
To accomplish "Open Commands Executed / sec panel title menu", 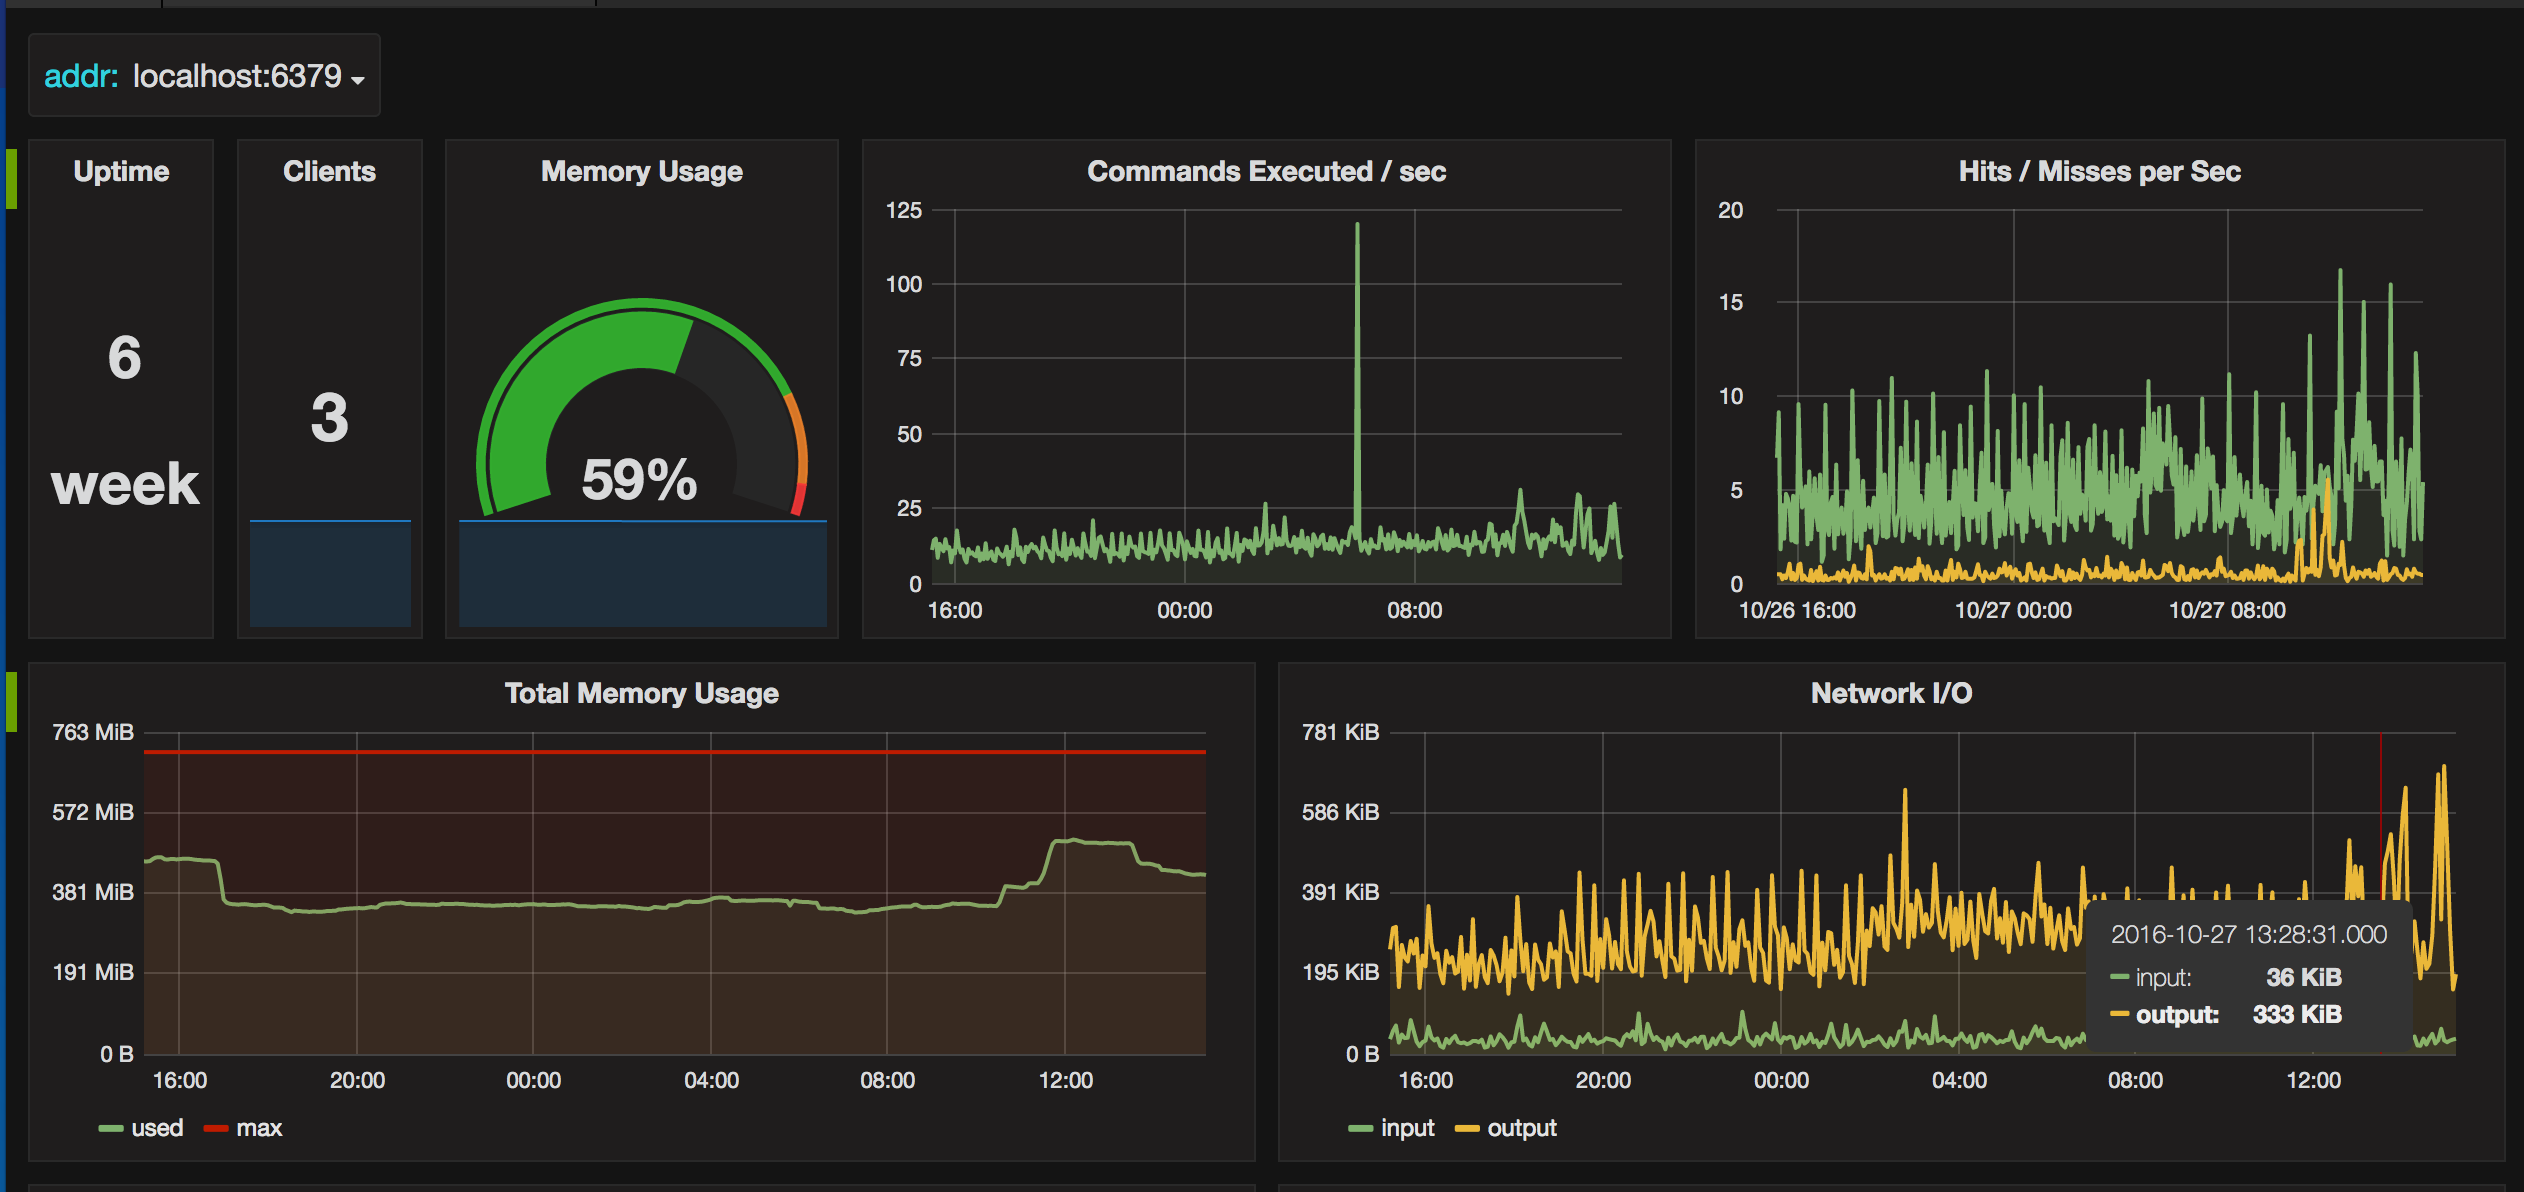I will [x=1266, y=172].
